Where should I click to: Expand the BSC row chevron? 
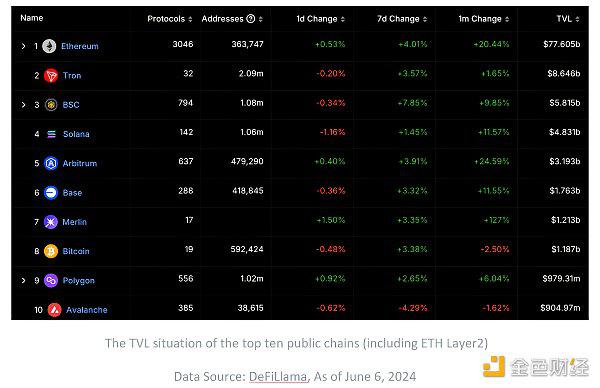(x=23, y=105)
